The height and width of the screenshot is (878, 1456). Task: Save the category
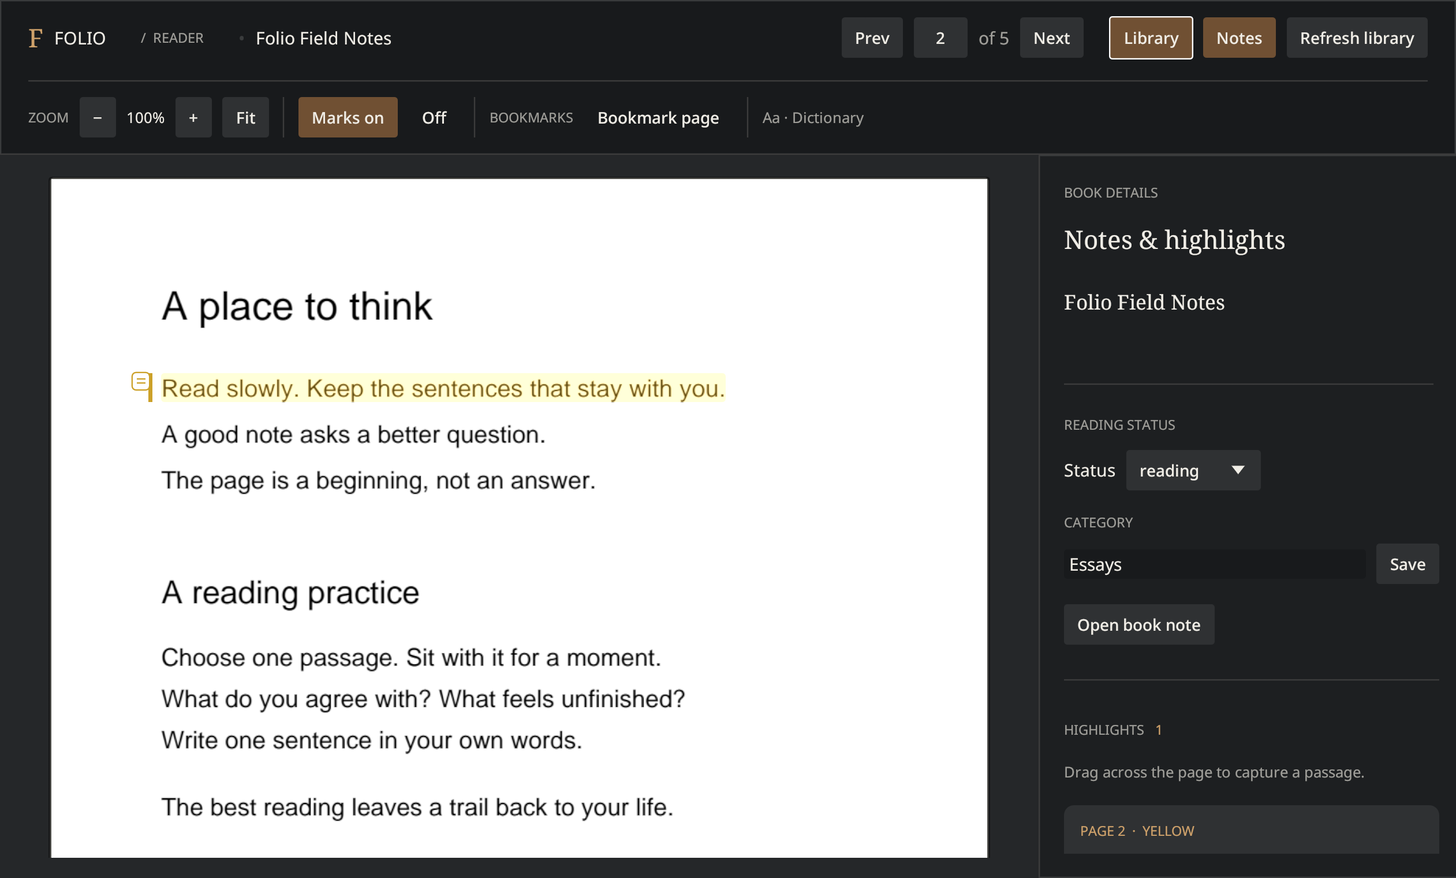(1407, 564)
